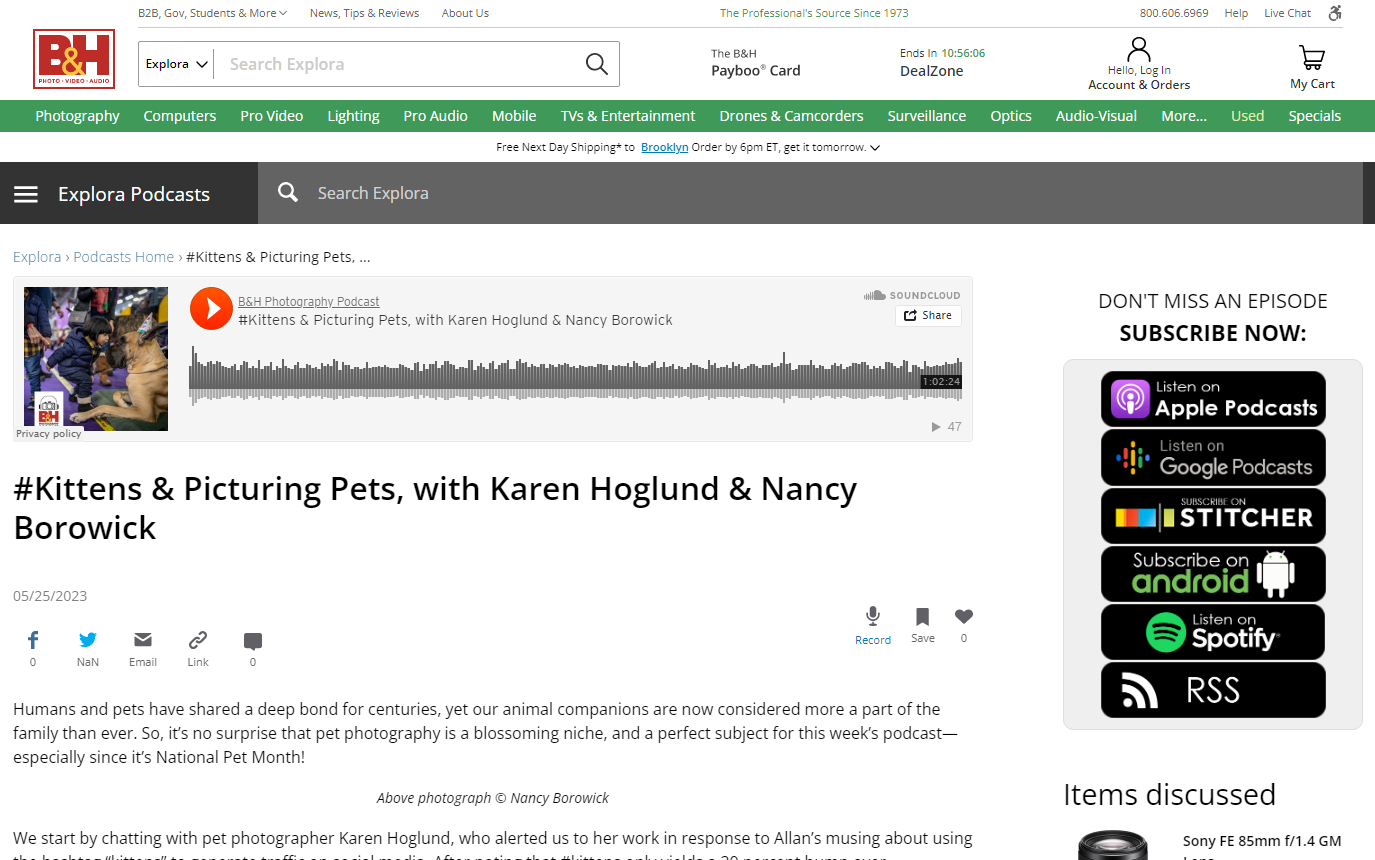Expand B2B, Gov, Students & More menu
Image resolution: width=1375 pixels, height=860 pixels.
tap(212, 13)
